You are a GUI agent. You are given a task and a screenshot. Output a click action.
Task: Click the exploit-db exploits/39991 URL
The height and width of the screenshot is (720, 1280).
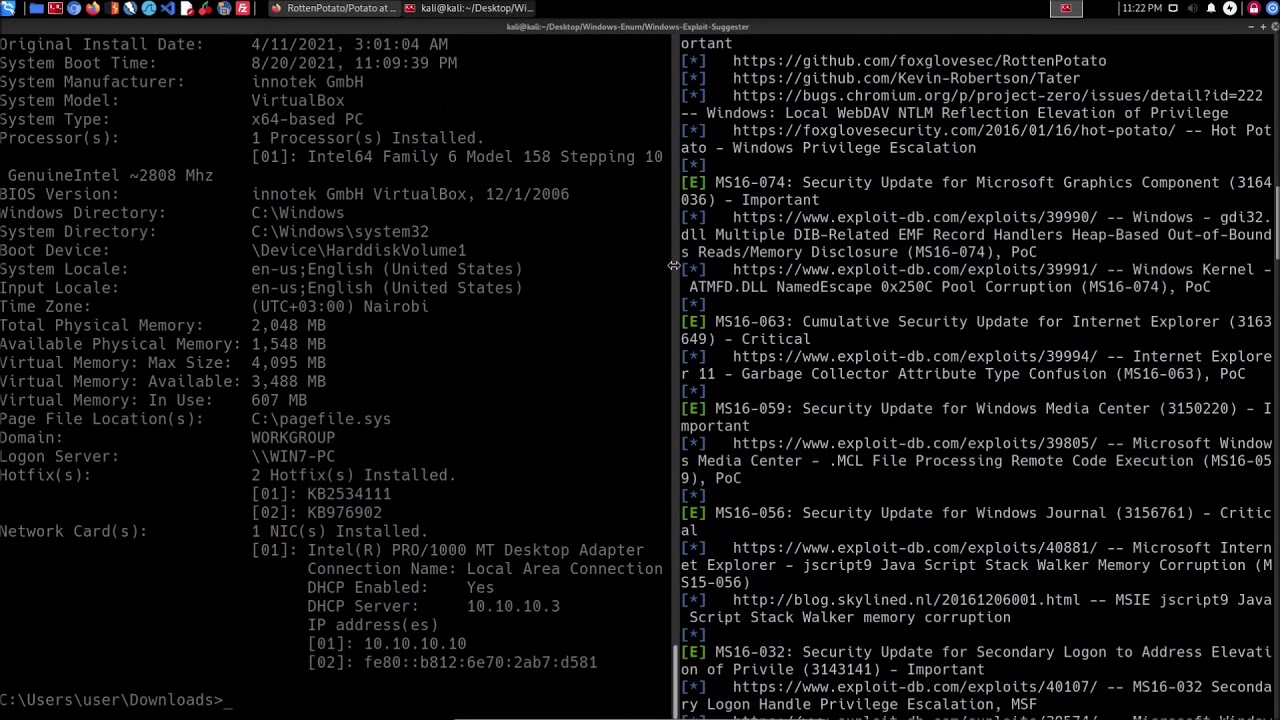coord(915,270)
